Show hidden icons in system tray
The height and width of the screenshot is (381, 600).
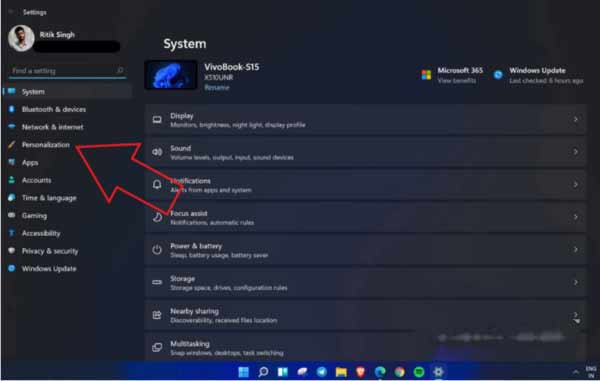tap(576, 372)
